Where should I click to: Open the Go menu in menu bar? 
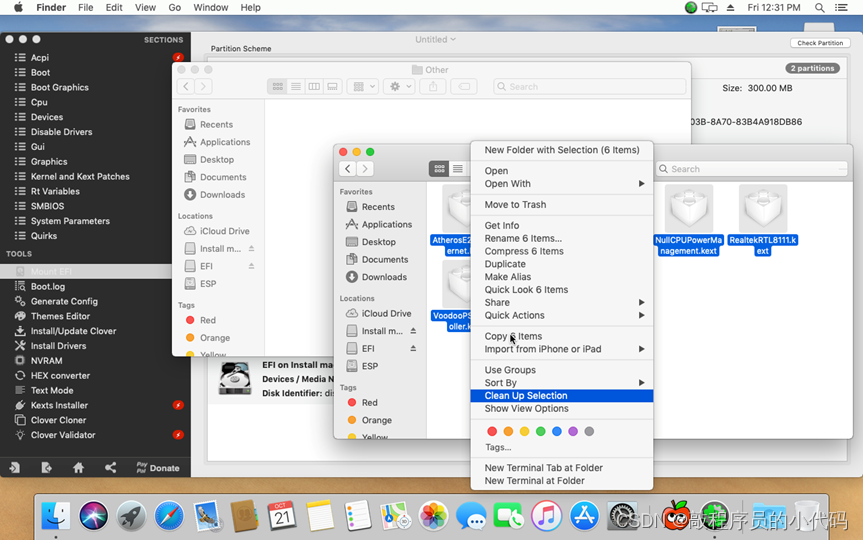click(x=174, y=7)
